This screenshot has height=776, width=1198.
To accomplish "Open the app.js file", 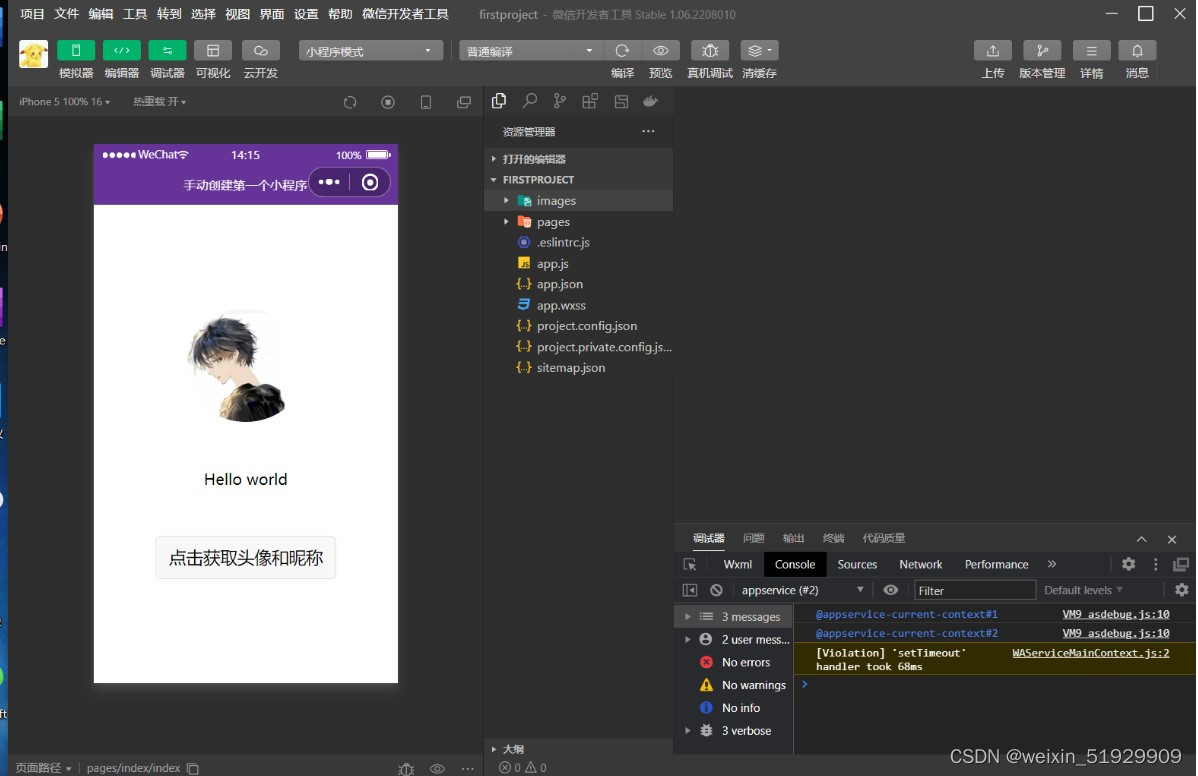I will pyautogui.click(x=578, y=264).
